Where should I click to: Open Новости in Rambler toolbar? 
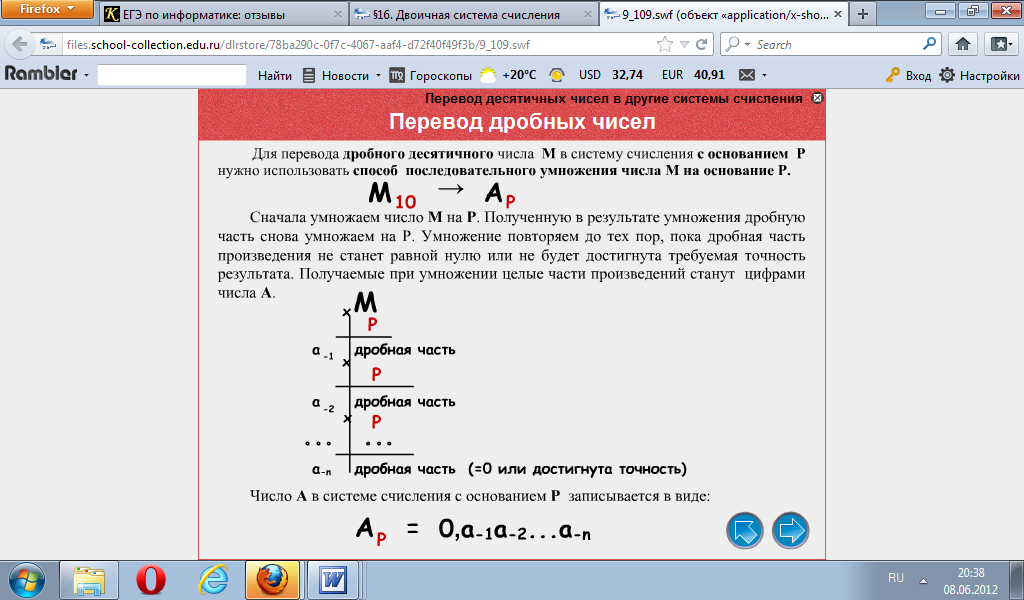[336, 76]
